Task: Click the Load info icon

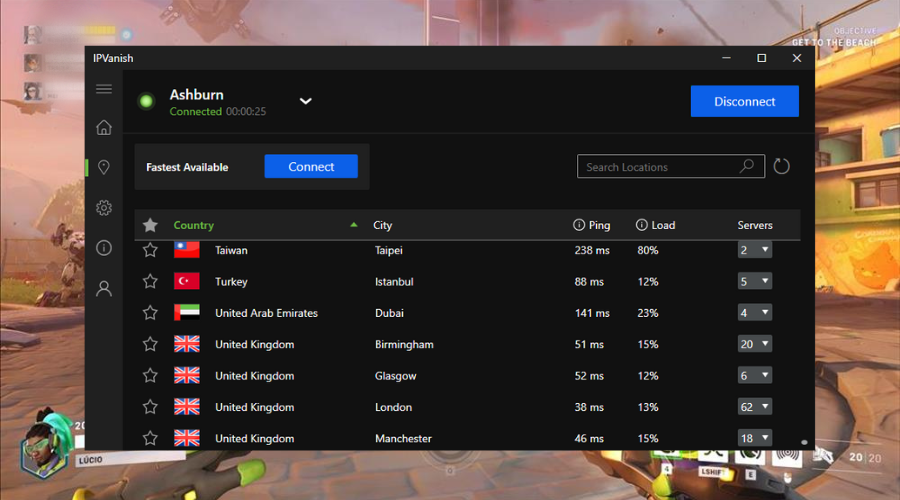Action: click(x=642, y=225)
